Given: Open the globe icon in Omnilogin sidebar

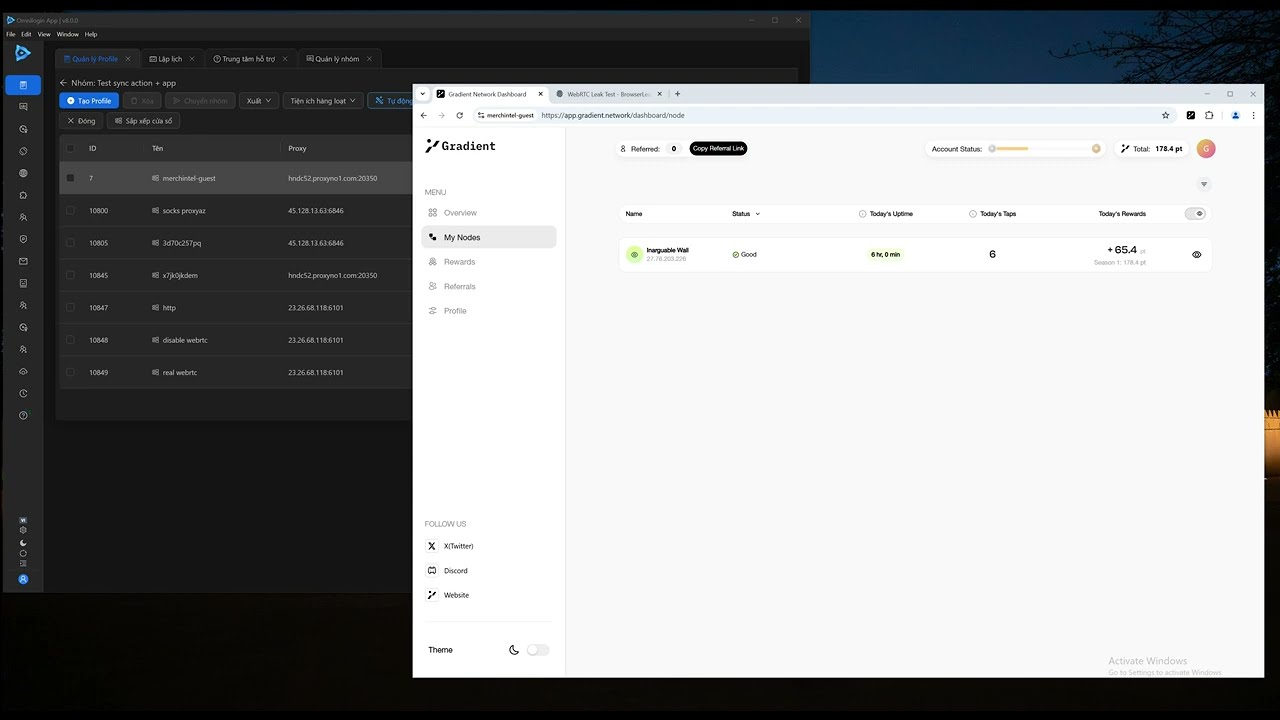Looking at the screenshot, I should (x=23, y=173).
